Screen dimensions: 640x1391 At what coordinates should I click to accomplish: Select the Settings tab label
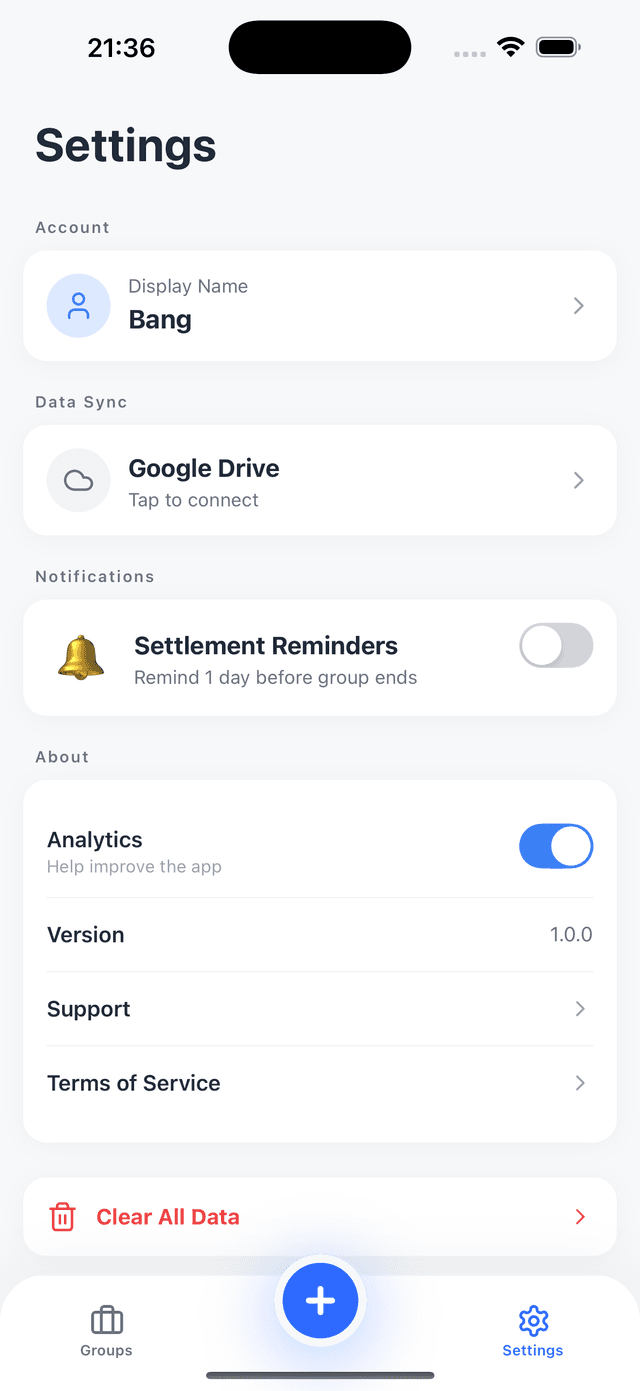(x=533, y=1351)
